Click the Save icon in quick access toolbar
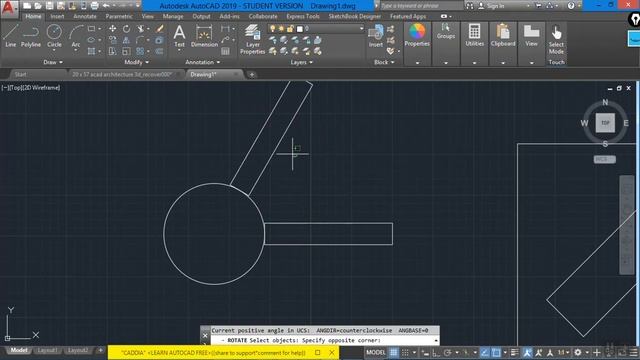 tap(49, 6)
